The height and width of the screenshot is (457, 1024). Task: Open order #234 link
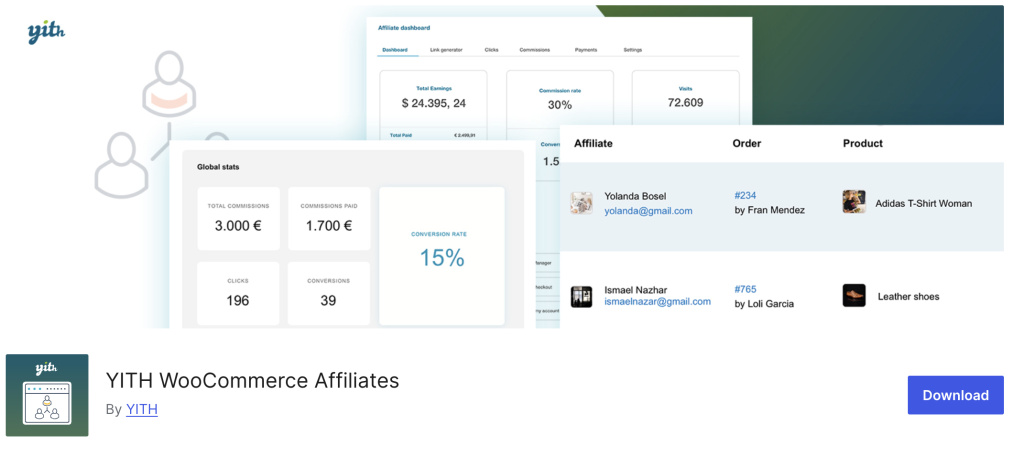[x=745, y=195]
